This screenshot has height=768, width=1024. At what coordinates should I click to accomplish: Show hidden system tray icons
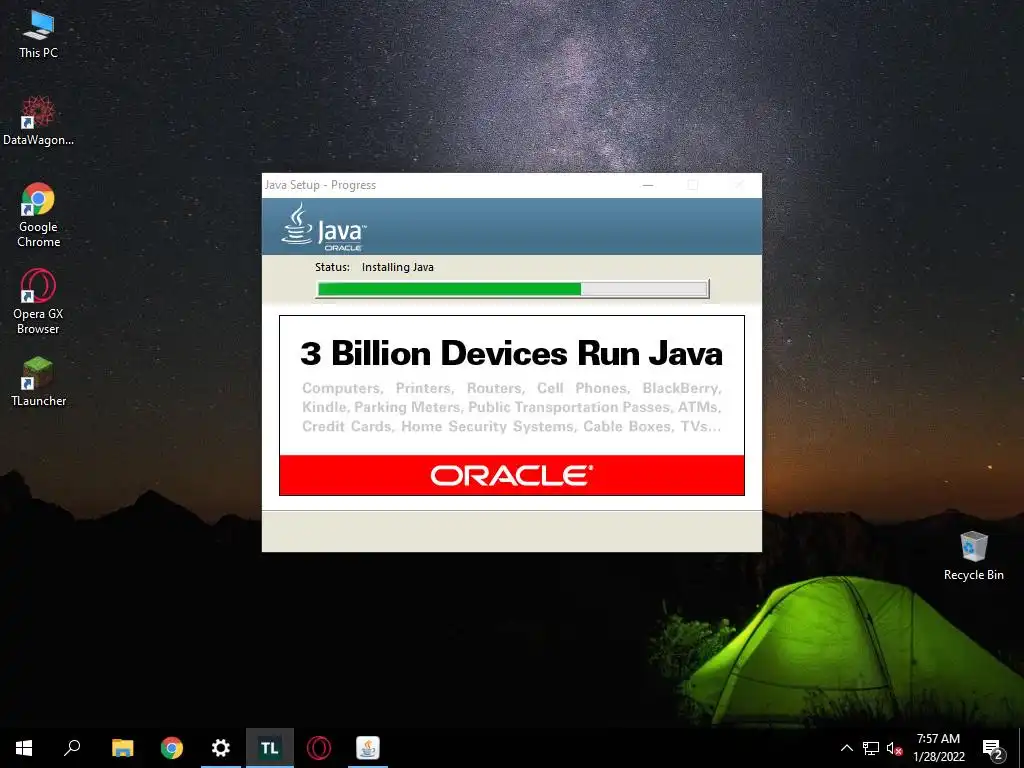846,748
